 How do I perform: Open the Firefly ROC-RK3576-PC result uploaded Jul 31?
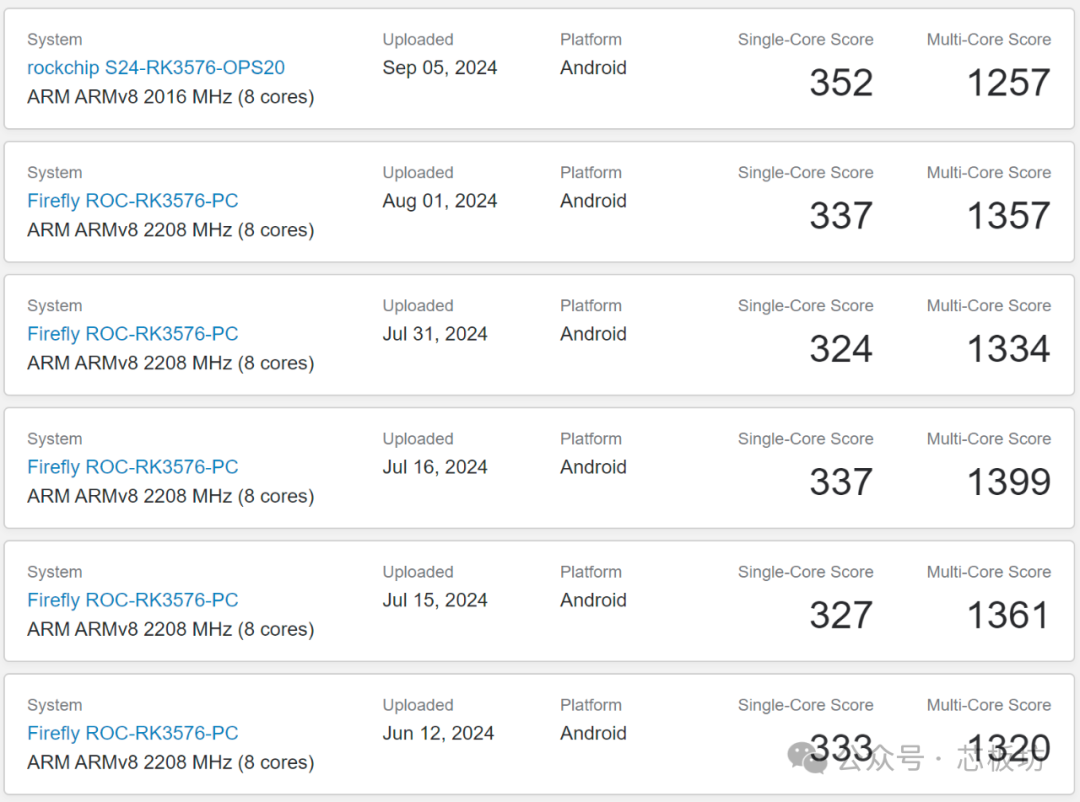(x=132, y=333)
